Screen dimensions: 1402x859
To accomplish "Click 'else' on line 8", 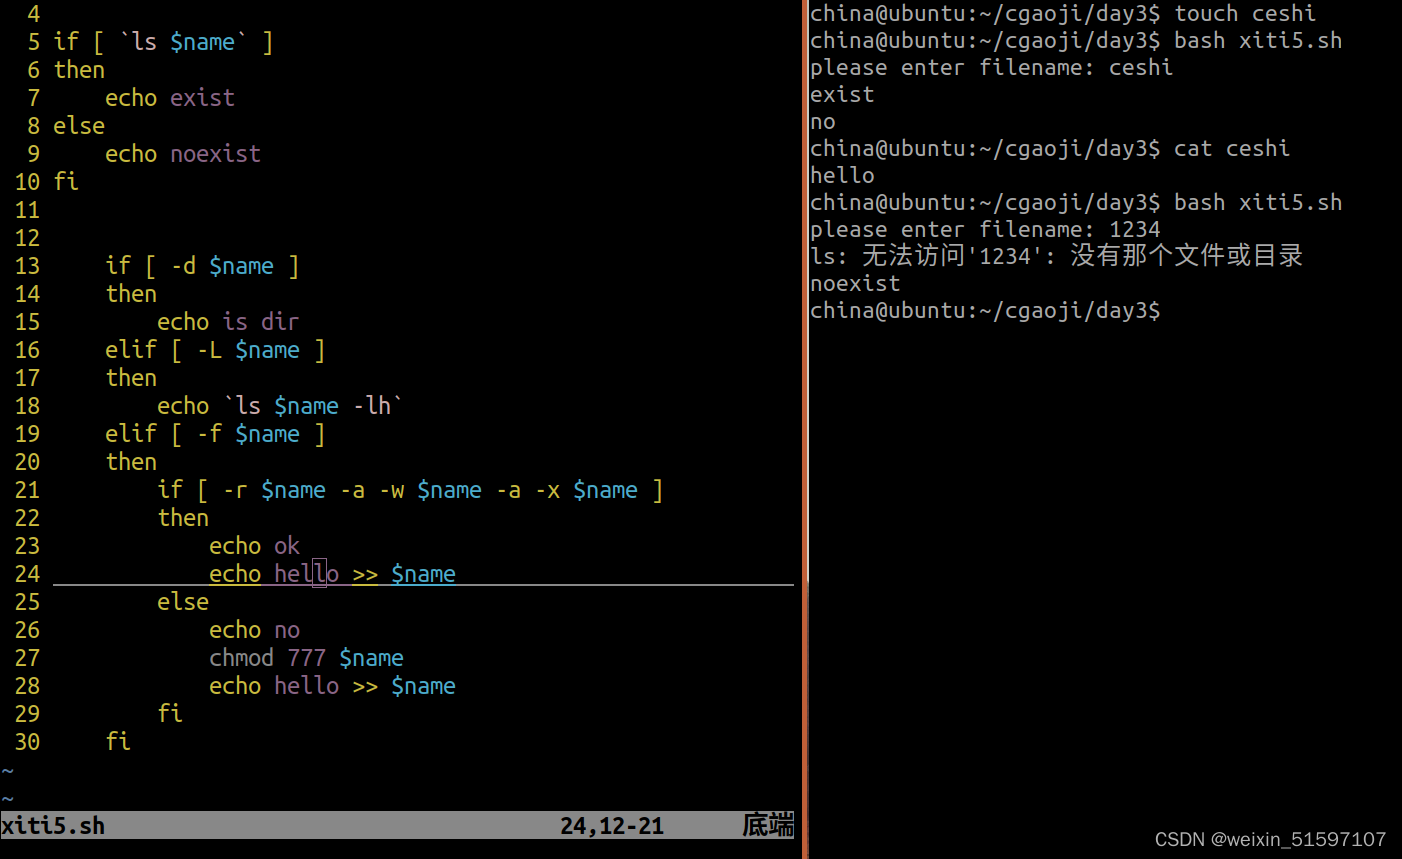I will 79,126.
